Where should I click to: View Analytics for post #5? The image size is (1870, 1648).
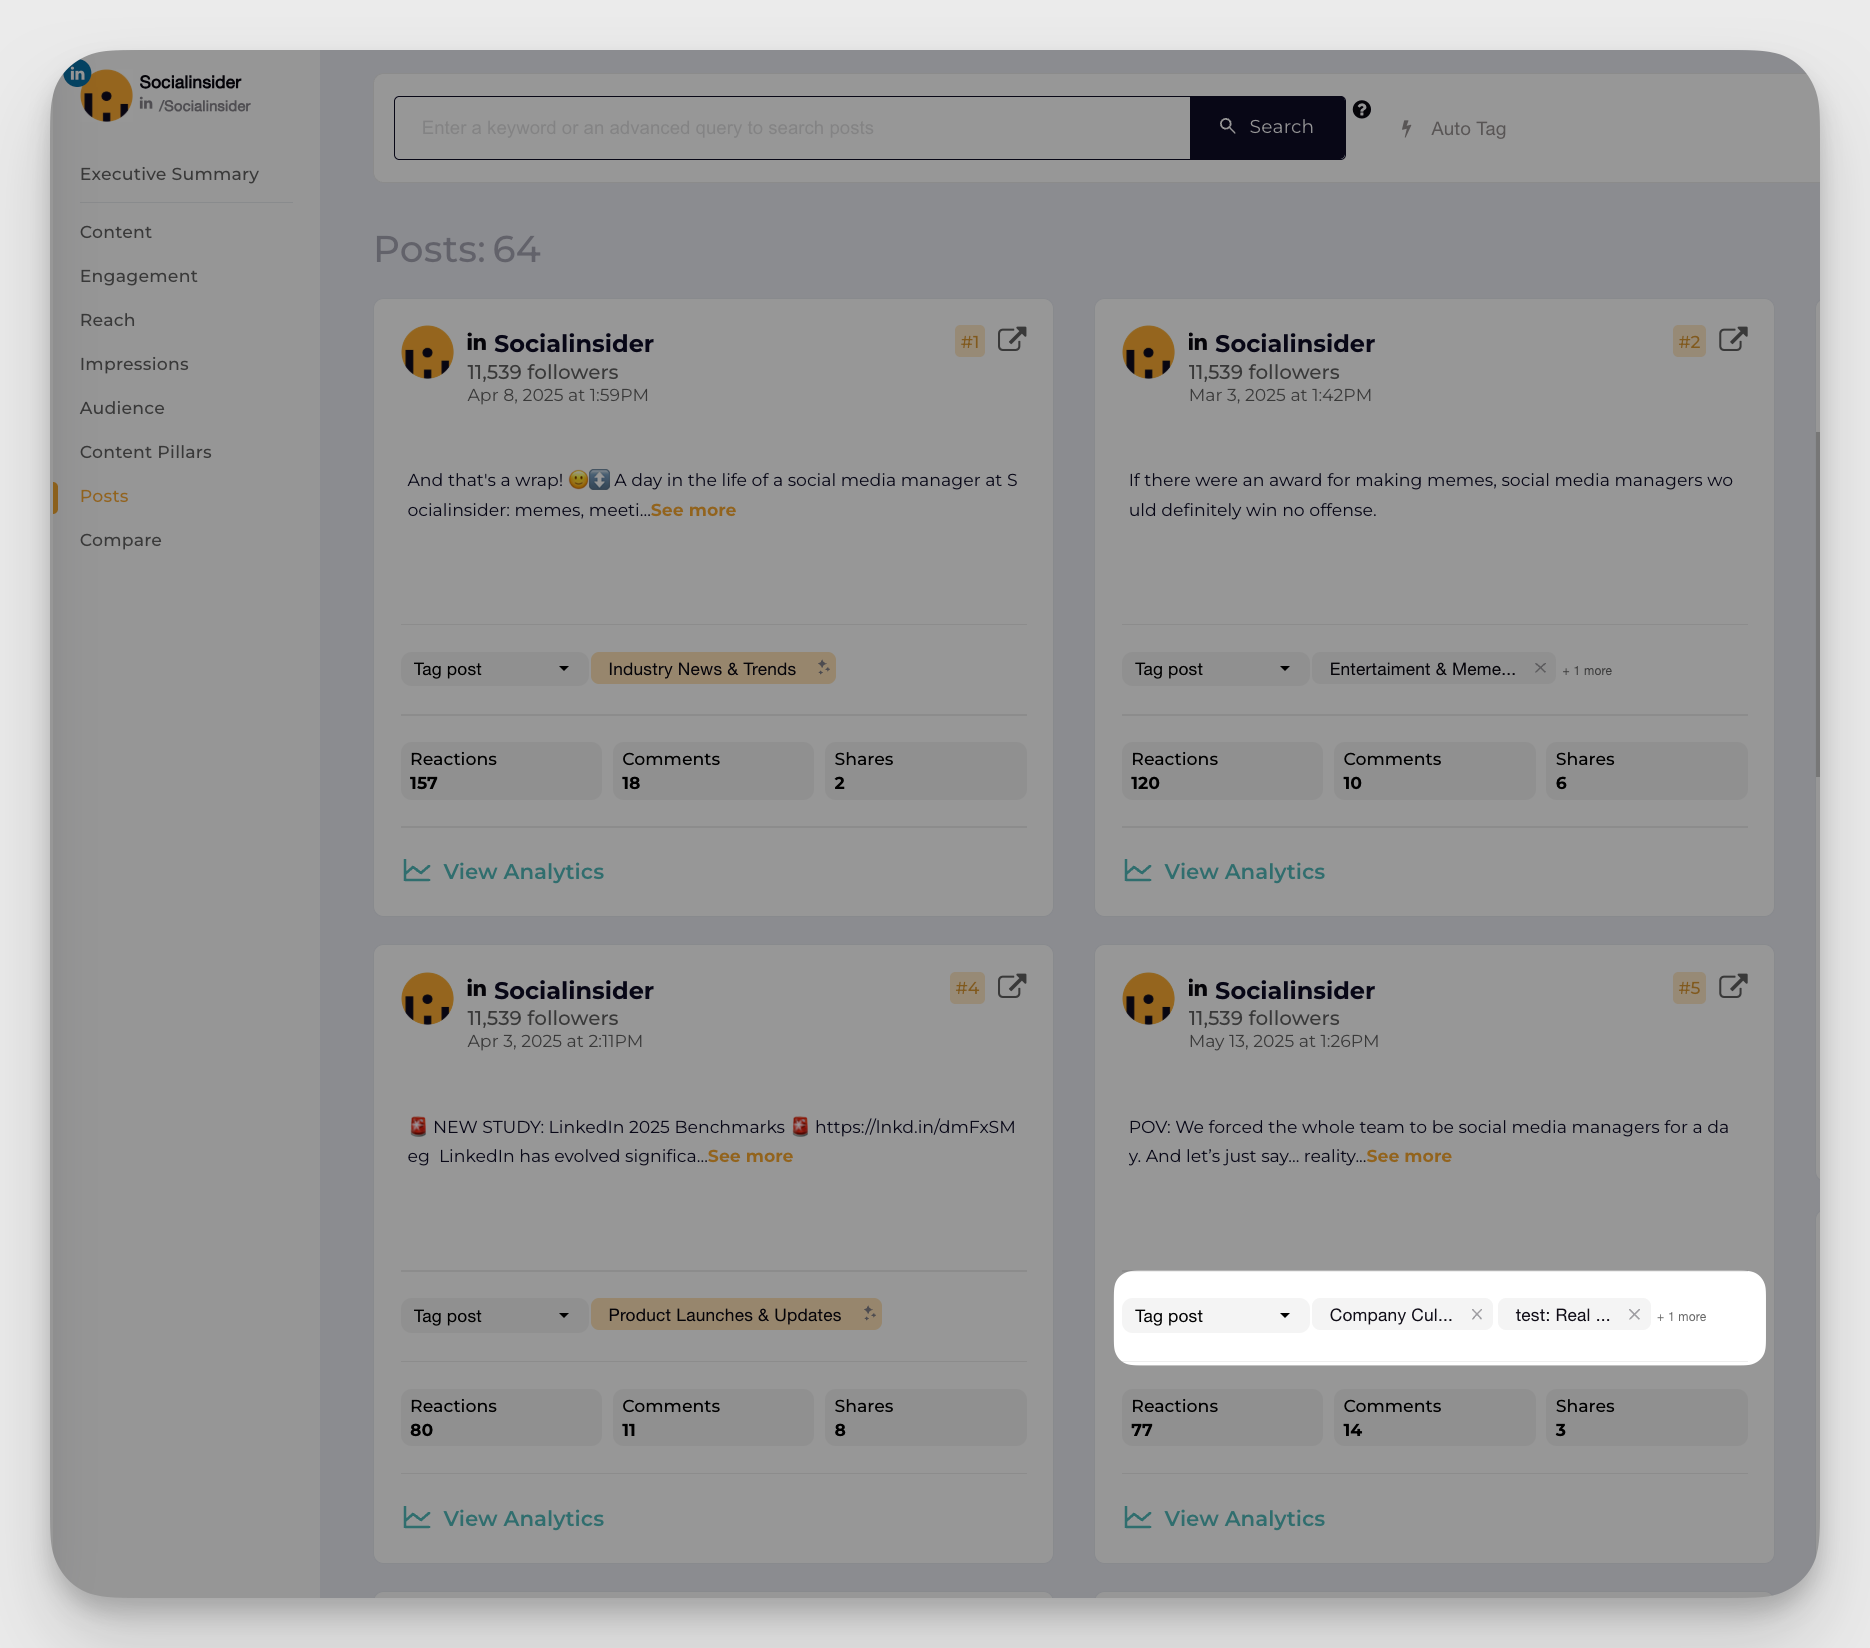[1225, 1518]
